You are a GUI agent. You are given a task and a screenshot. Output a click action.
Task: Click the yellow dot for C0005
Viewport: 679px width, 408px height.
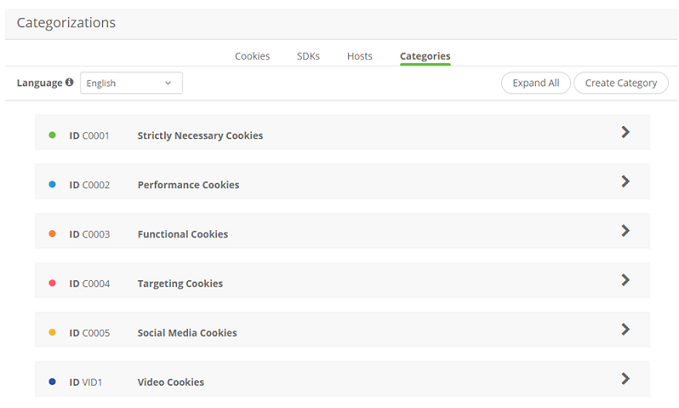pos(52,332)
